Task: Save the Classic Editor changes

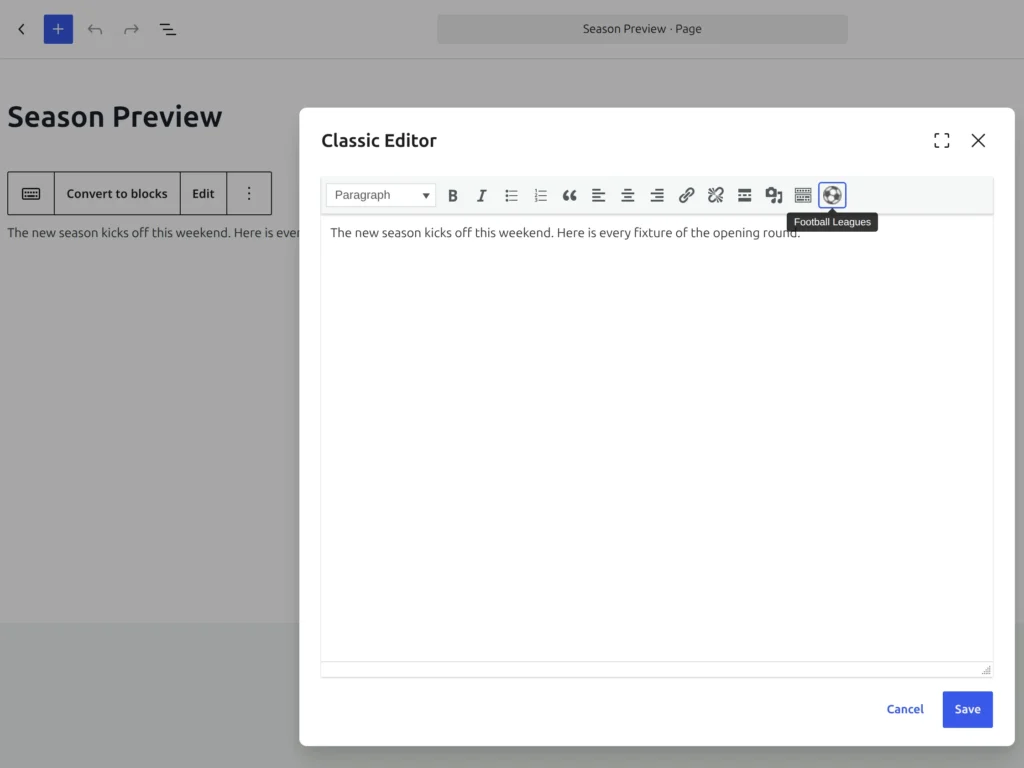Action: 967,709
